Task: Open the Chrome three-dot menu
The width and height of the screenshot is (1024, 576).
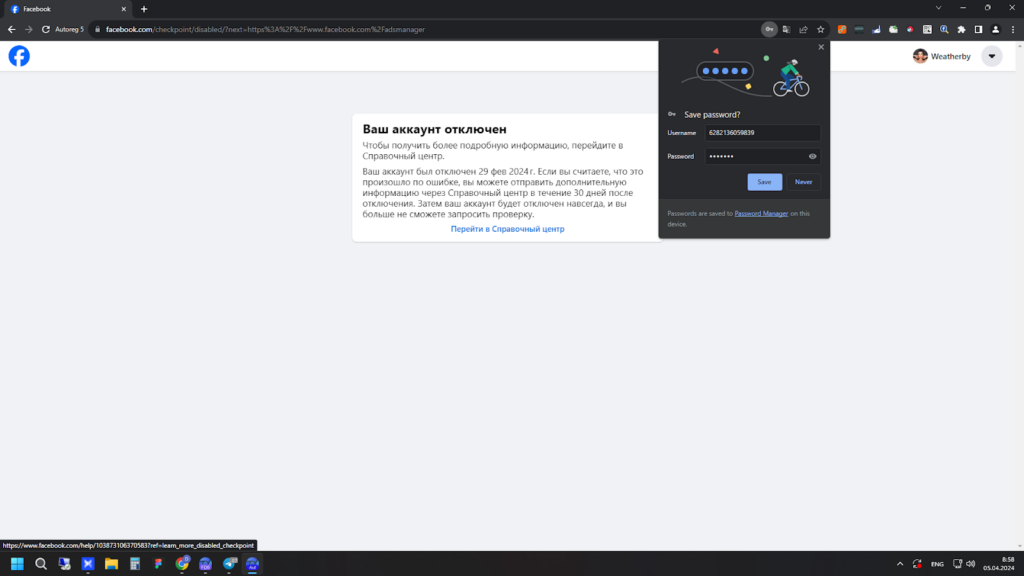Action: 1013,29
